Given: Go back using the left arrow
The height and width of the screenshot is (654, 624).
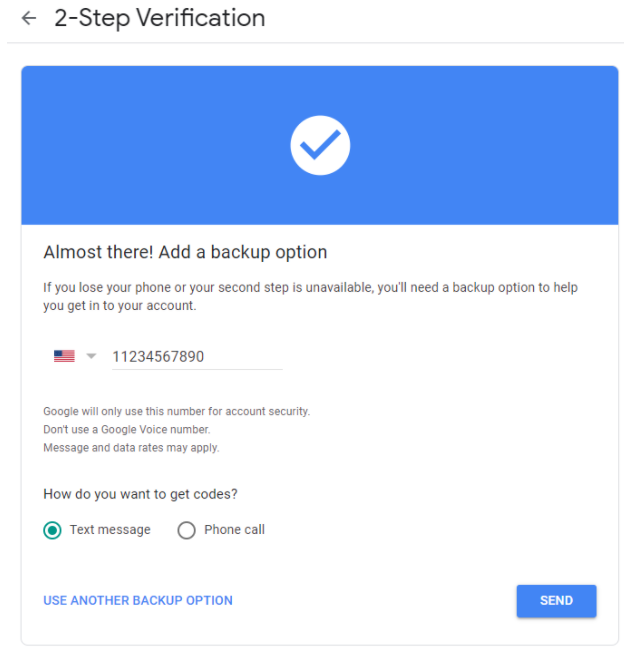Looking at the screenshot, I should coord(29,19).
